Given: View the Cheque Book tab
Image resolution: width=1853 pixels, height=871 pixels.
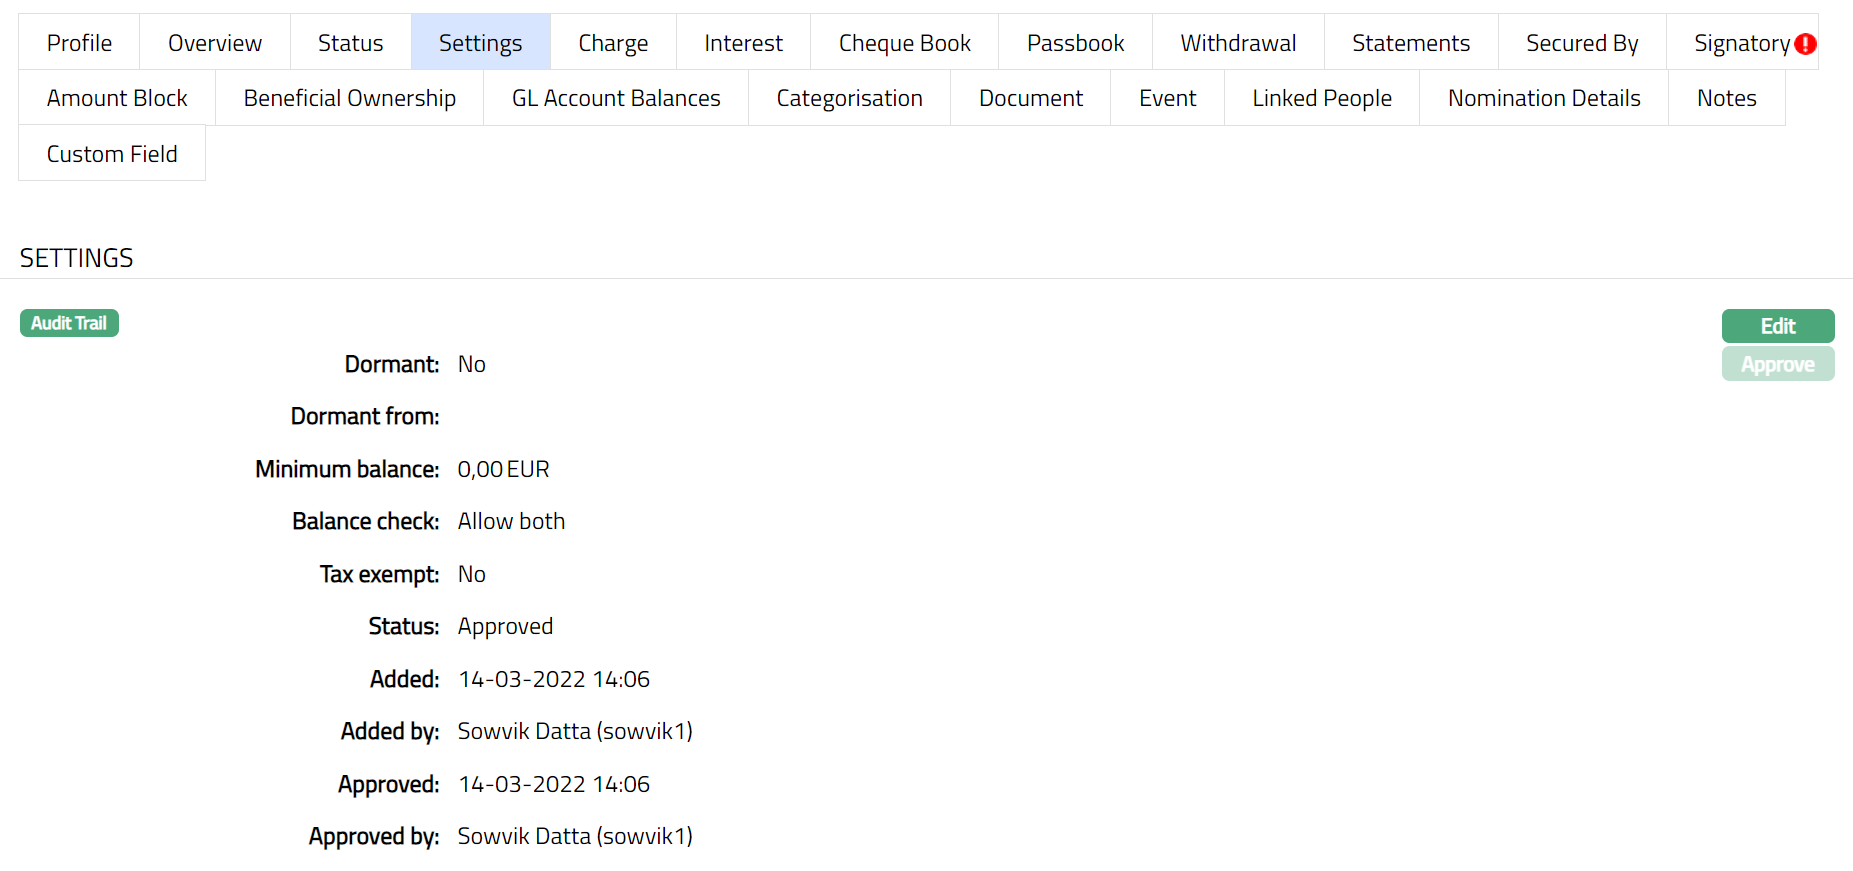Looking at the screenshot, I should [904, 43].
